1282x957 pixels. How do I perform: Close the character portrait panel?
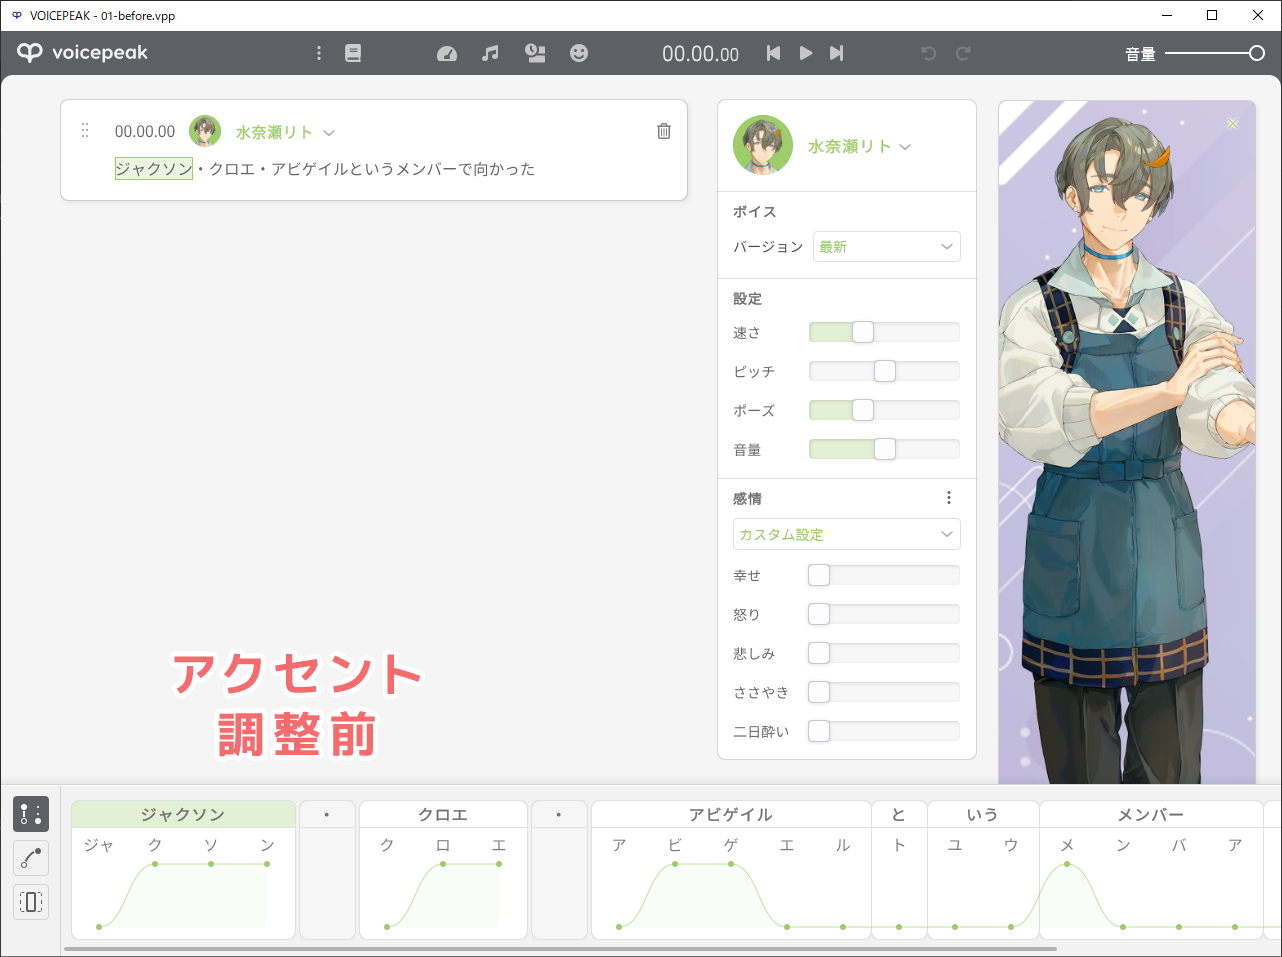coord(1233,123)
